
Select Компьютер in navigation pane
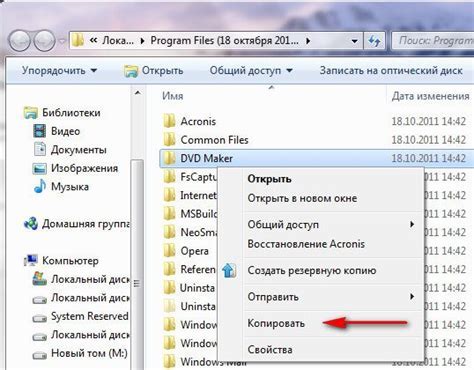click(x=61, y=261)
